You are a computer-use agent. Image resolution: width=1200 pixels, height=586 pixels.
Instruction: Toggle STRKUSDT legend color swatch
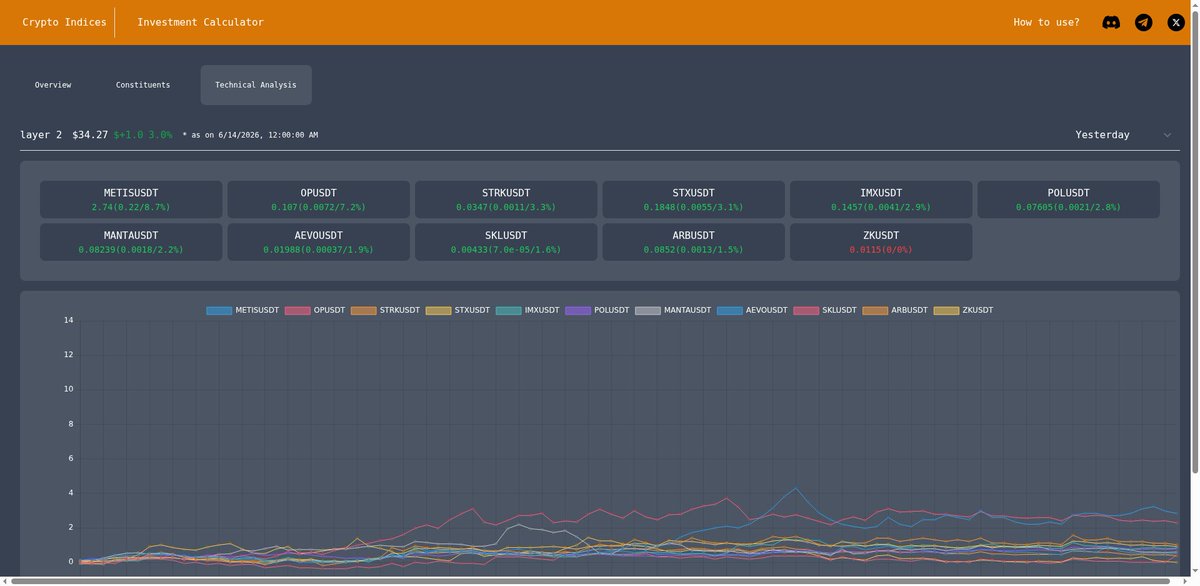(363, 311)
